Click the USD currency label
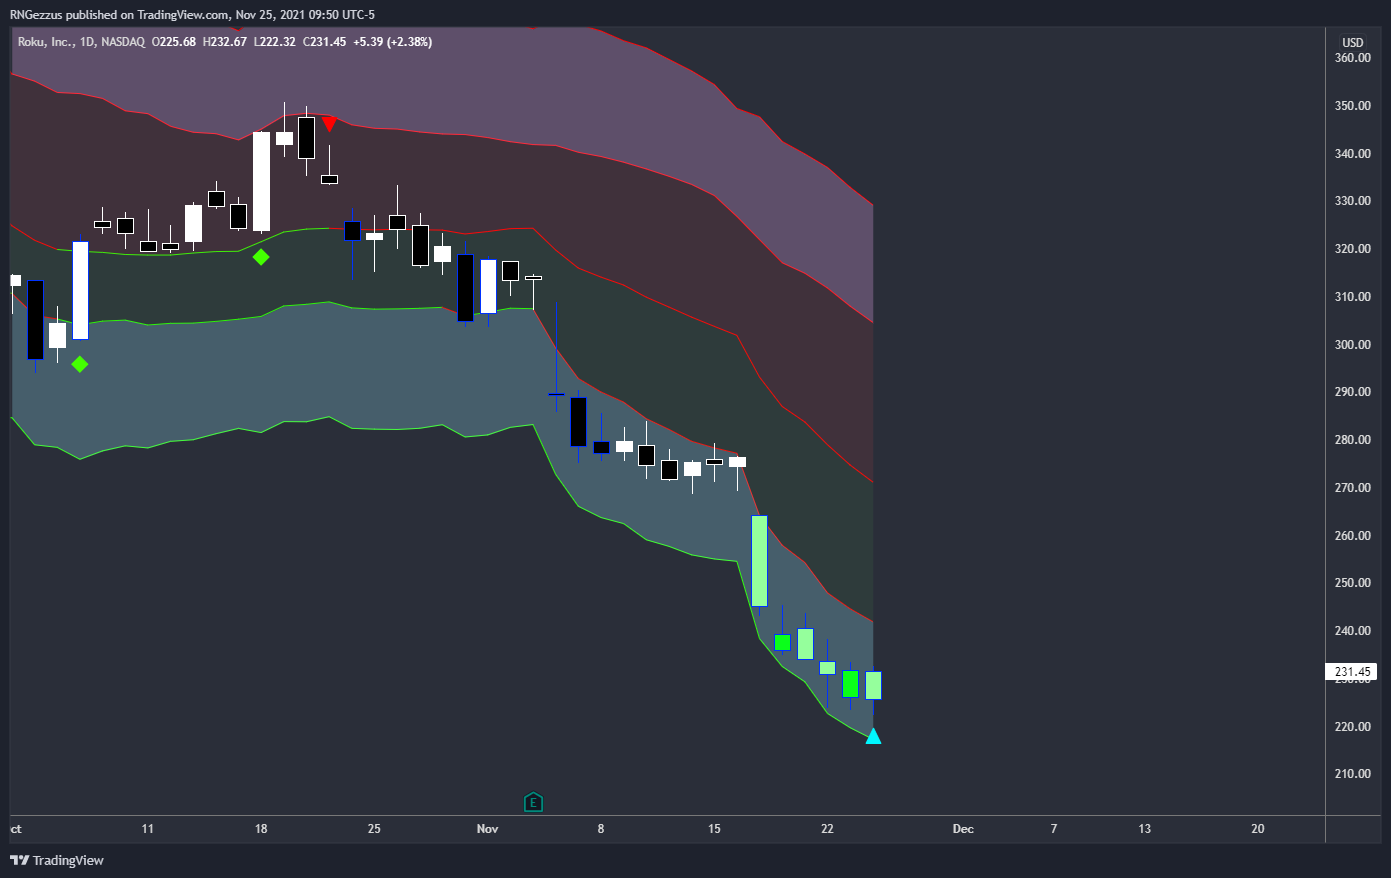This screenshot has width=1391, height=878. 1352,42
